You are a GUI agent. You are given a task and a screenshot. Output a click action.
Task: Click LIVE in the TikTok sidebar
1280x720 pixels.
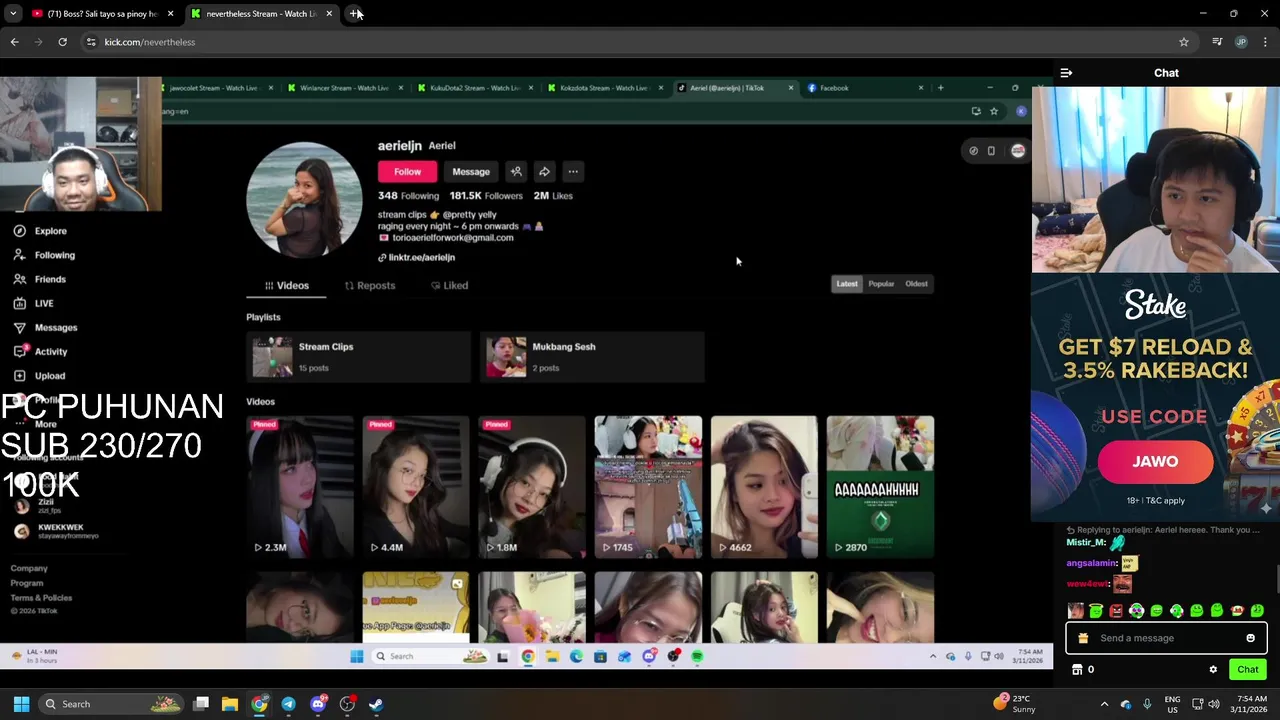34,303
